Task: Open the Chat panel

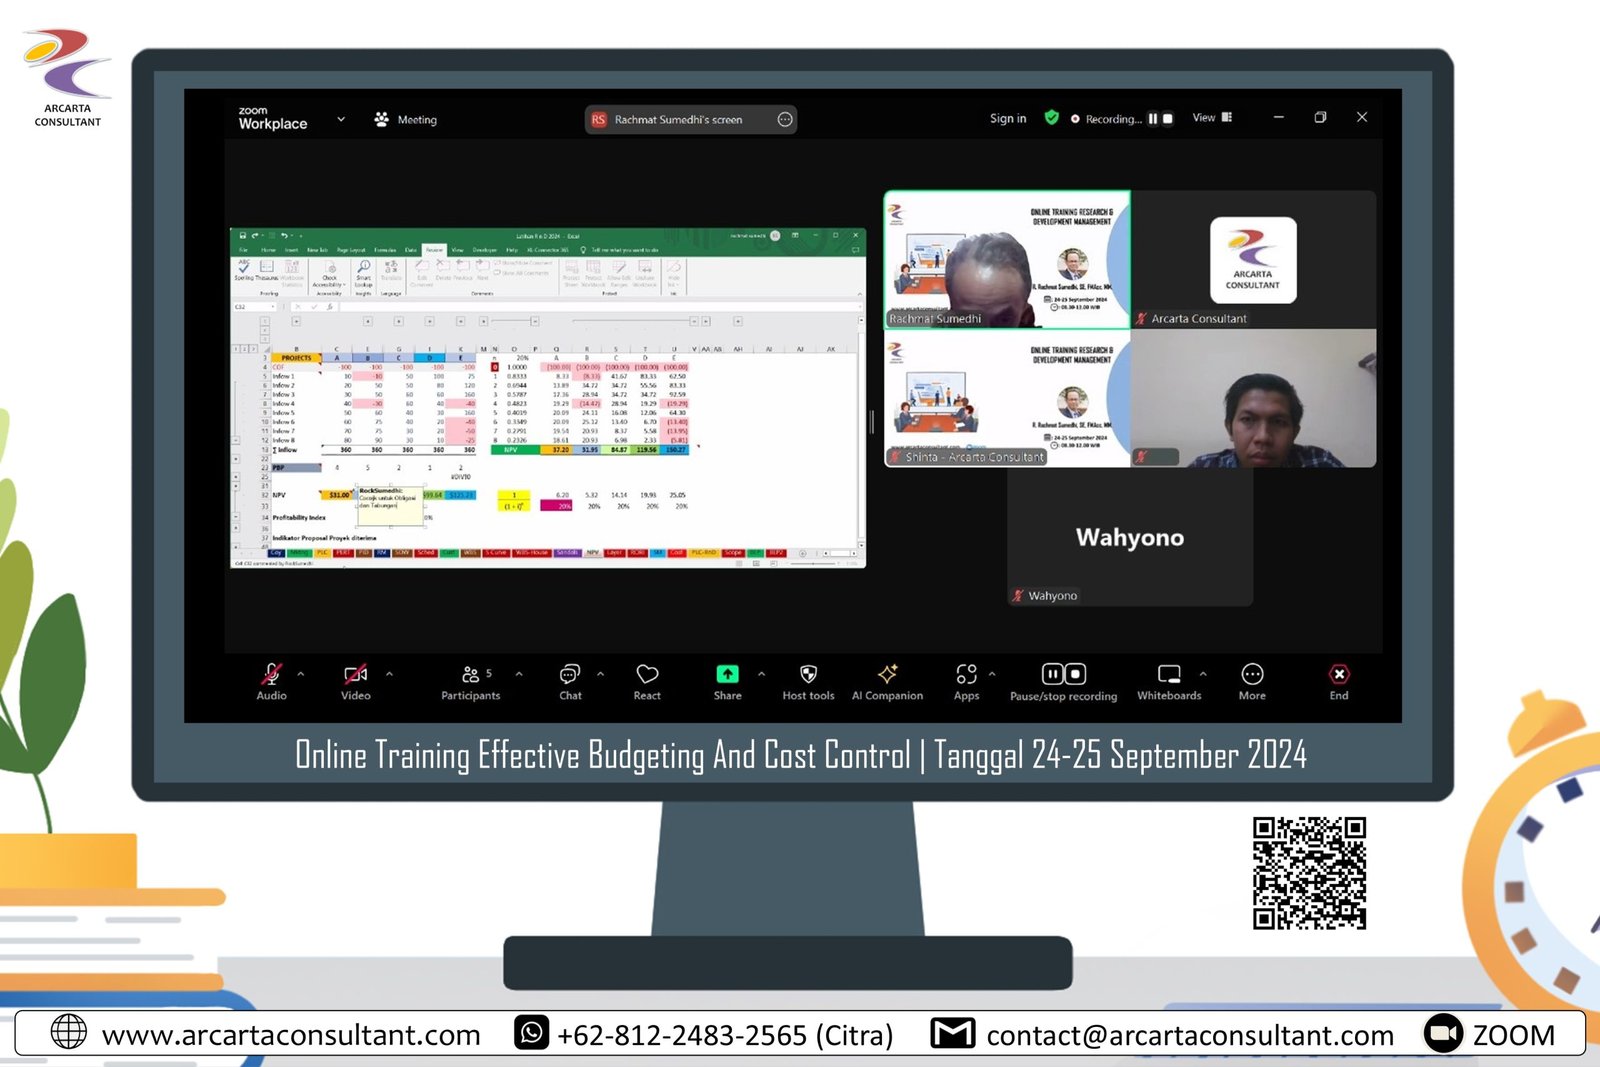Action: [570, 680]
